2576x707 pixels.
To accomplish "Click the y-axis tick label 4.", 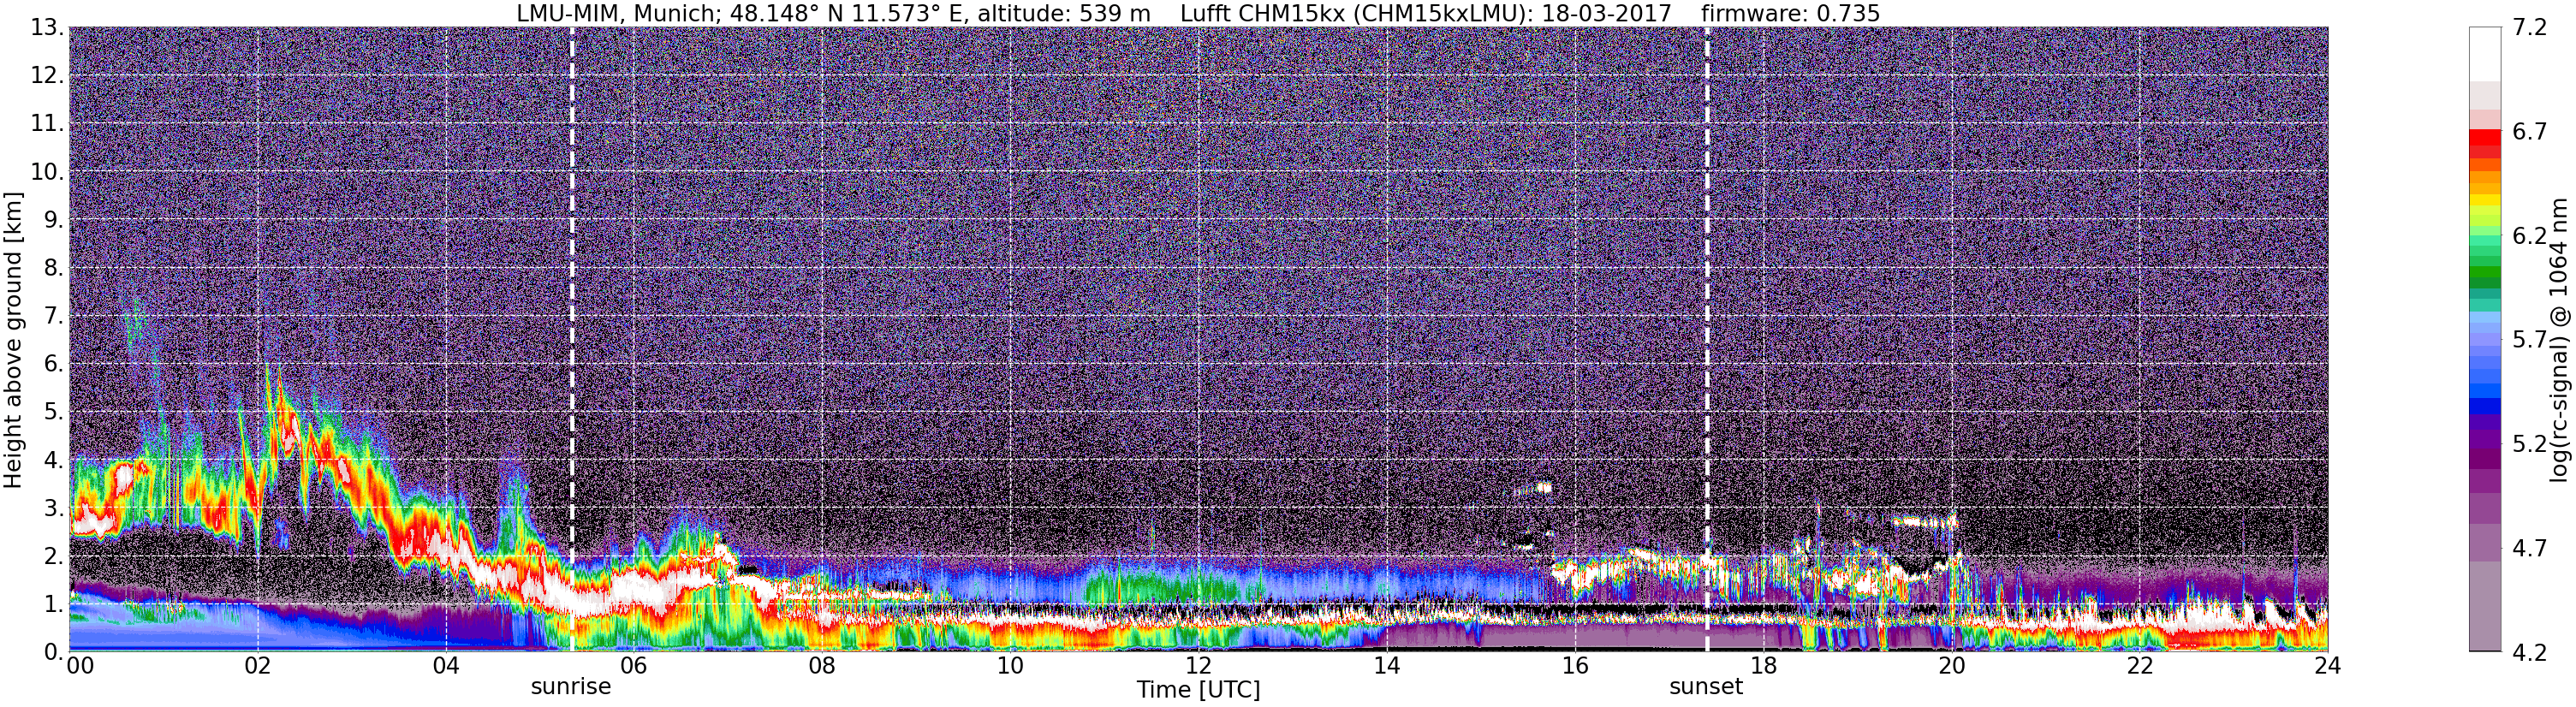I will coord(53,460).
